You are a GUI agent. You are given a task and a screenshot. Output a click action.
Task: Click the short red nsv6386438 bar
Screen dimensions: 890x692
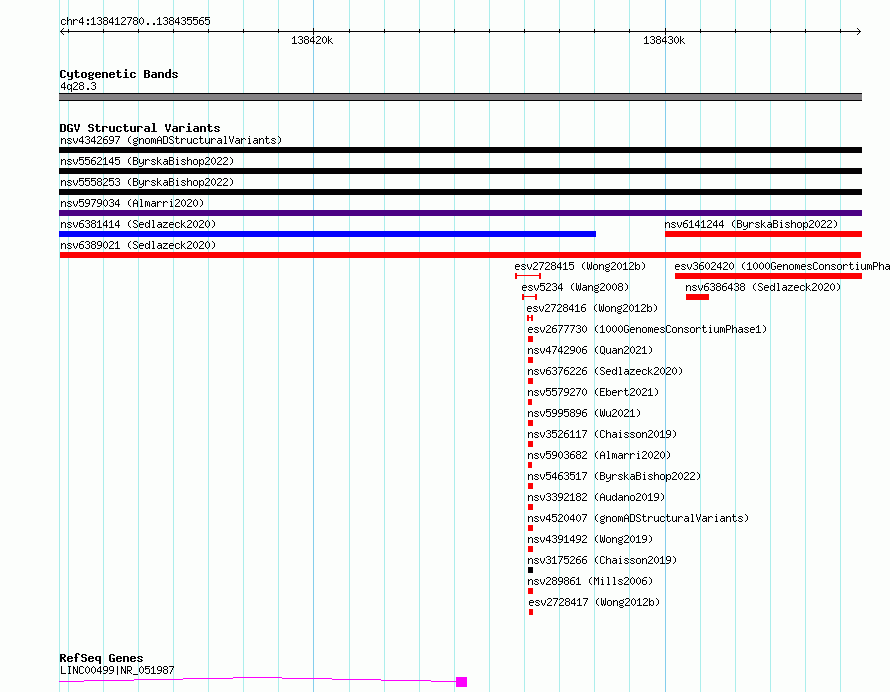[697, 297]
